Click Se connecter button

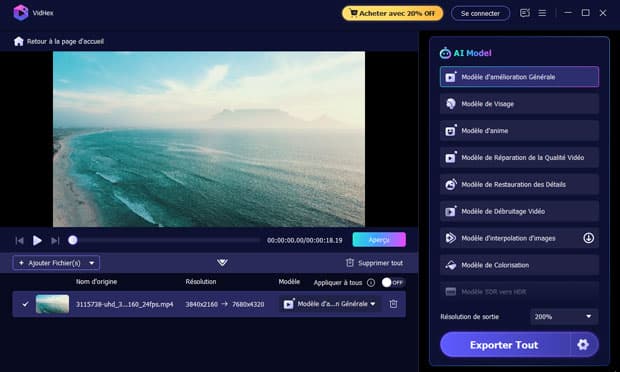coord(480,13)
